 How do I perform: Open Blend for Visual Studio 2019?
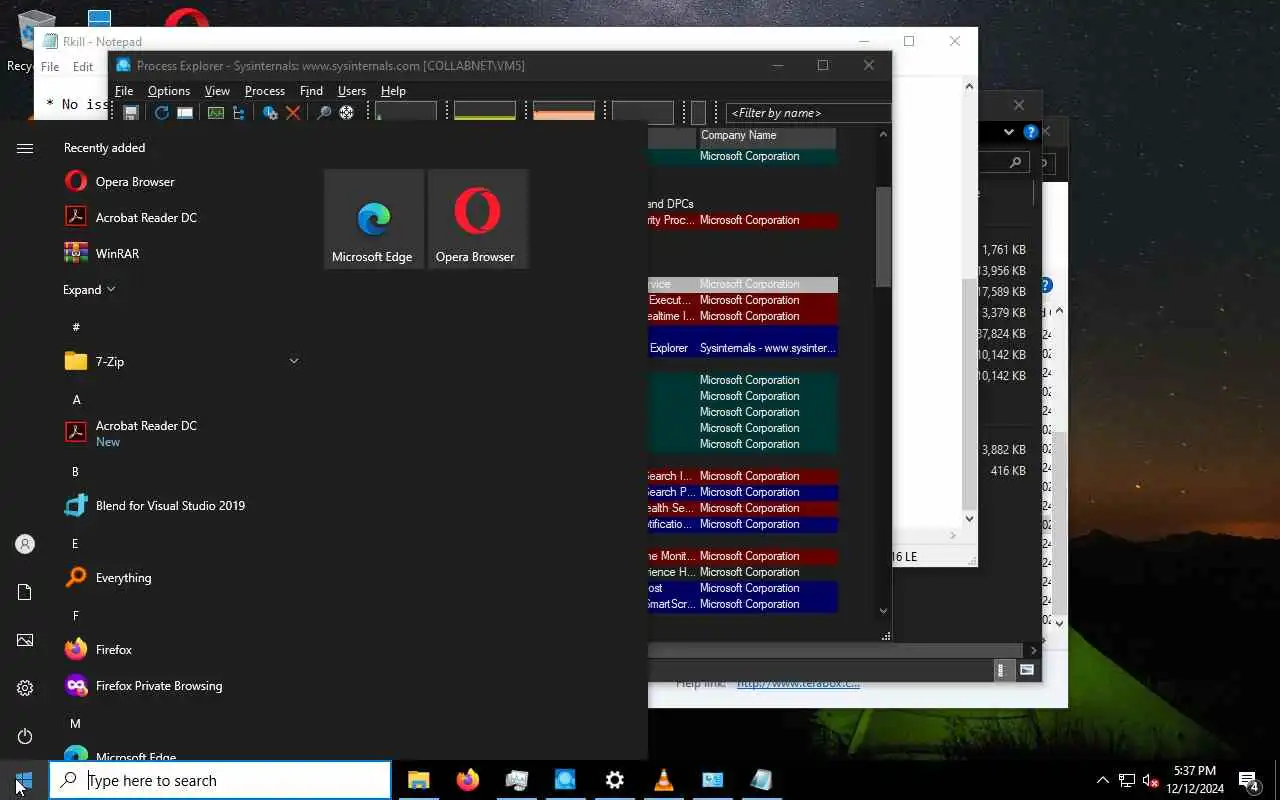click(x=170, y=506)
